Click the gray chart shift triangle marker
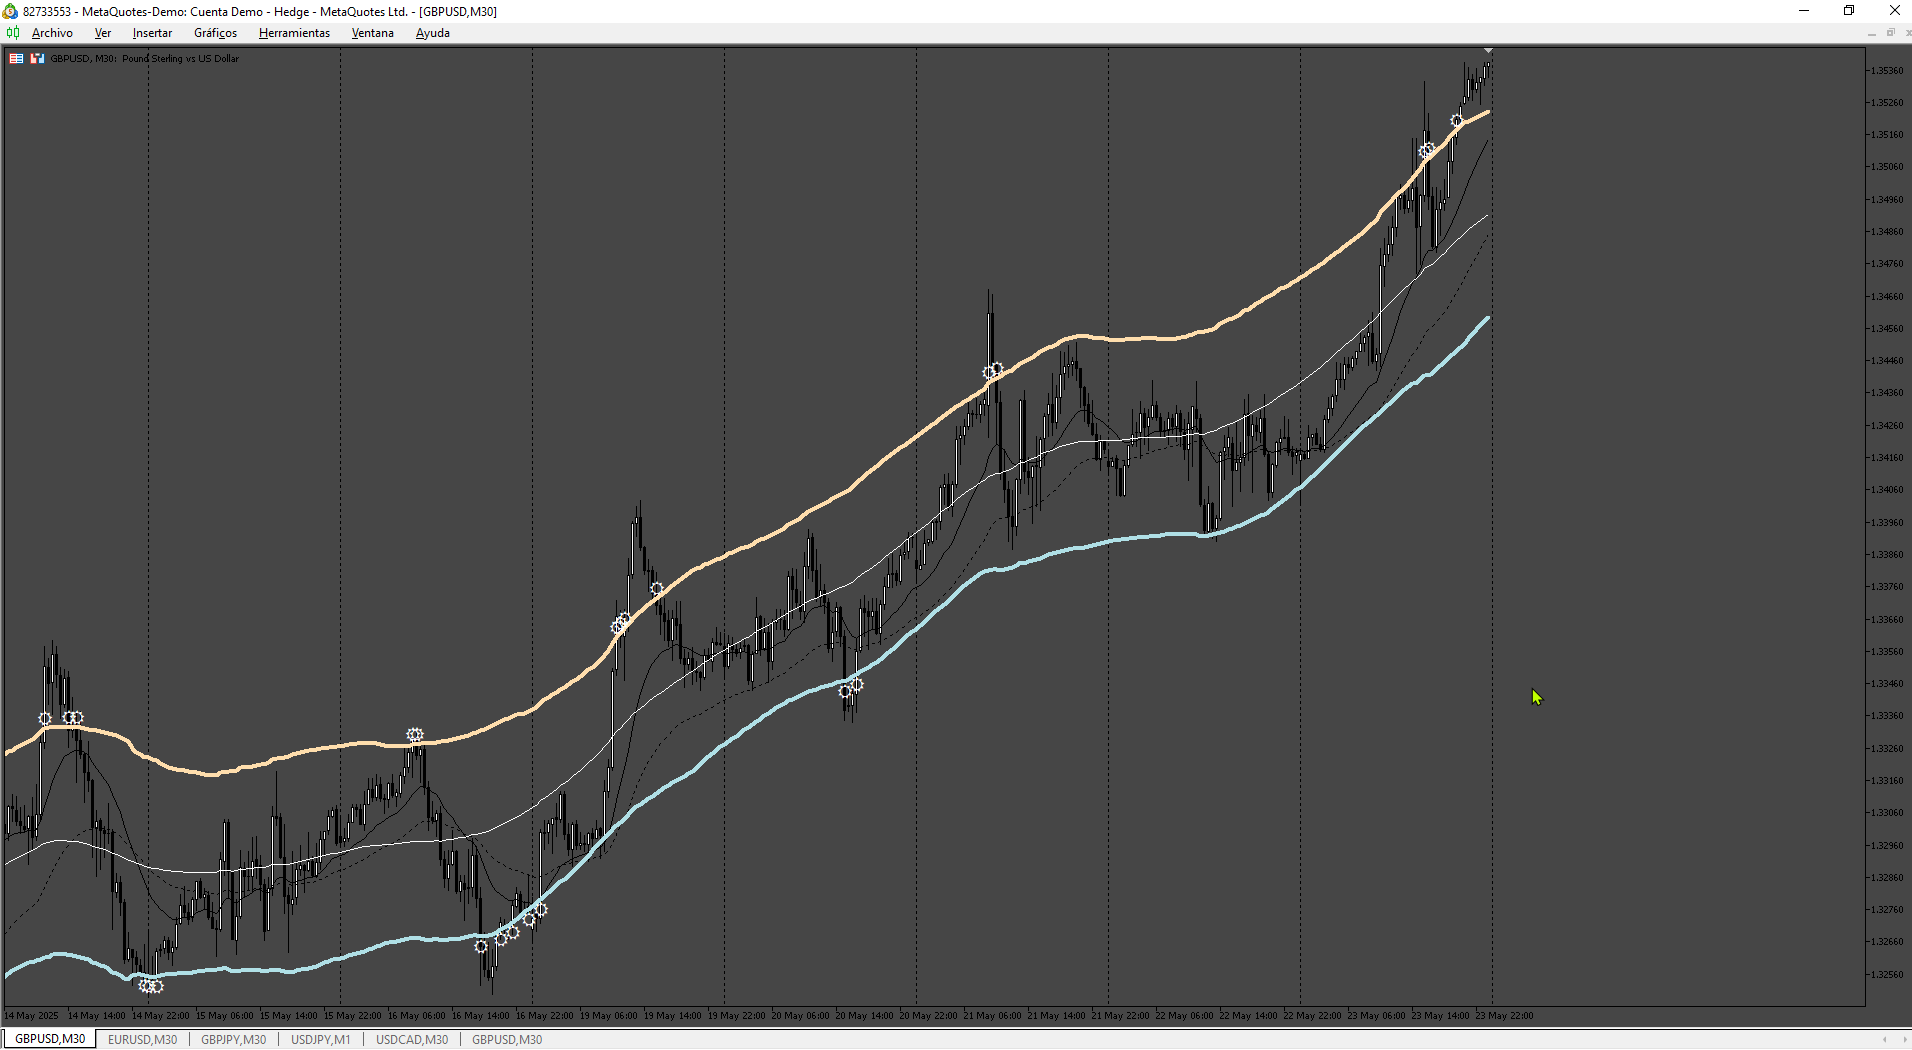 pos(1488,50)
